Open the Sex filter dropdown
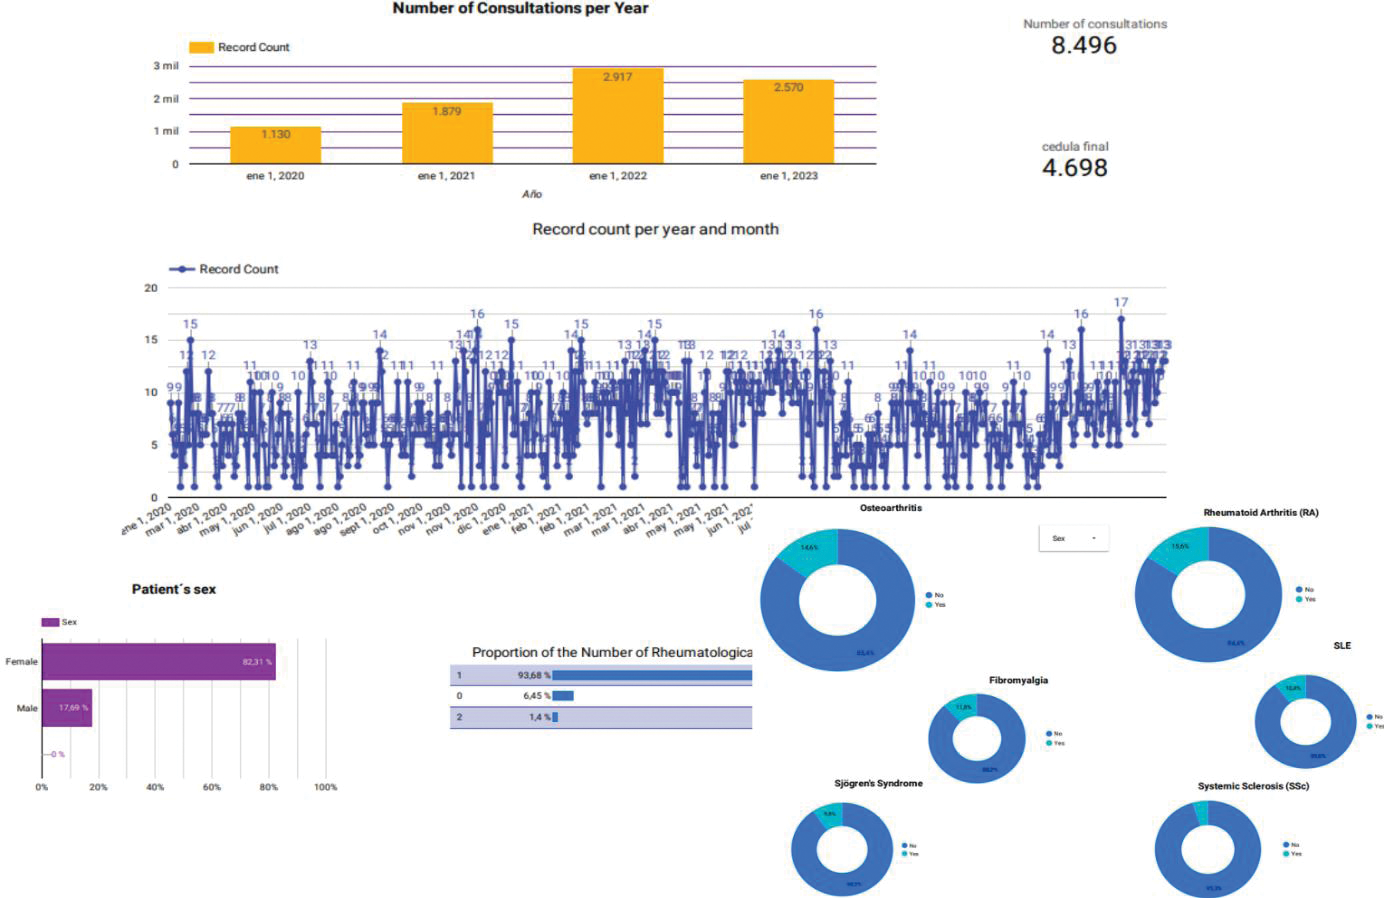This screenshot has width=1384, height=898. coord(1073,539)
